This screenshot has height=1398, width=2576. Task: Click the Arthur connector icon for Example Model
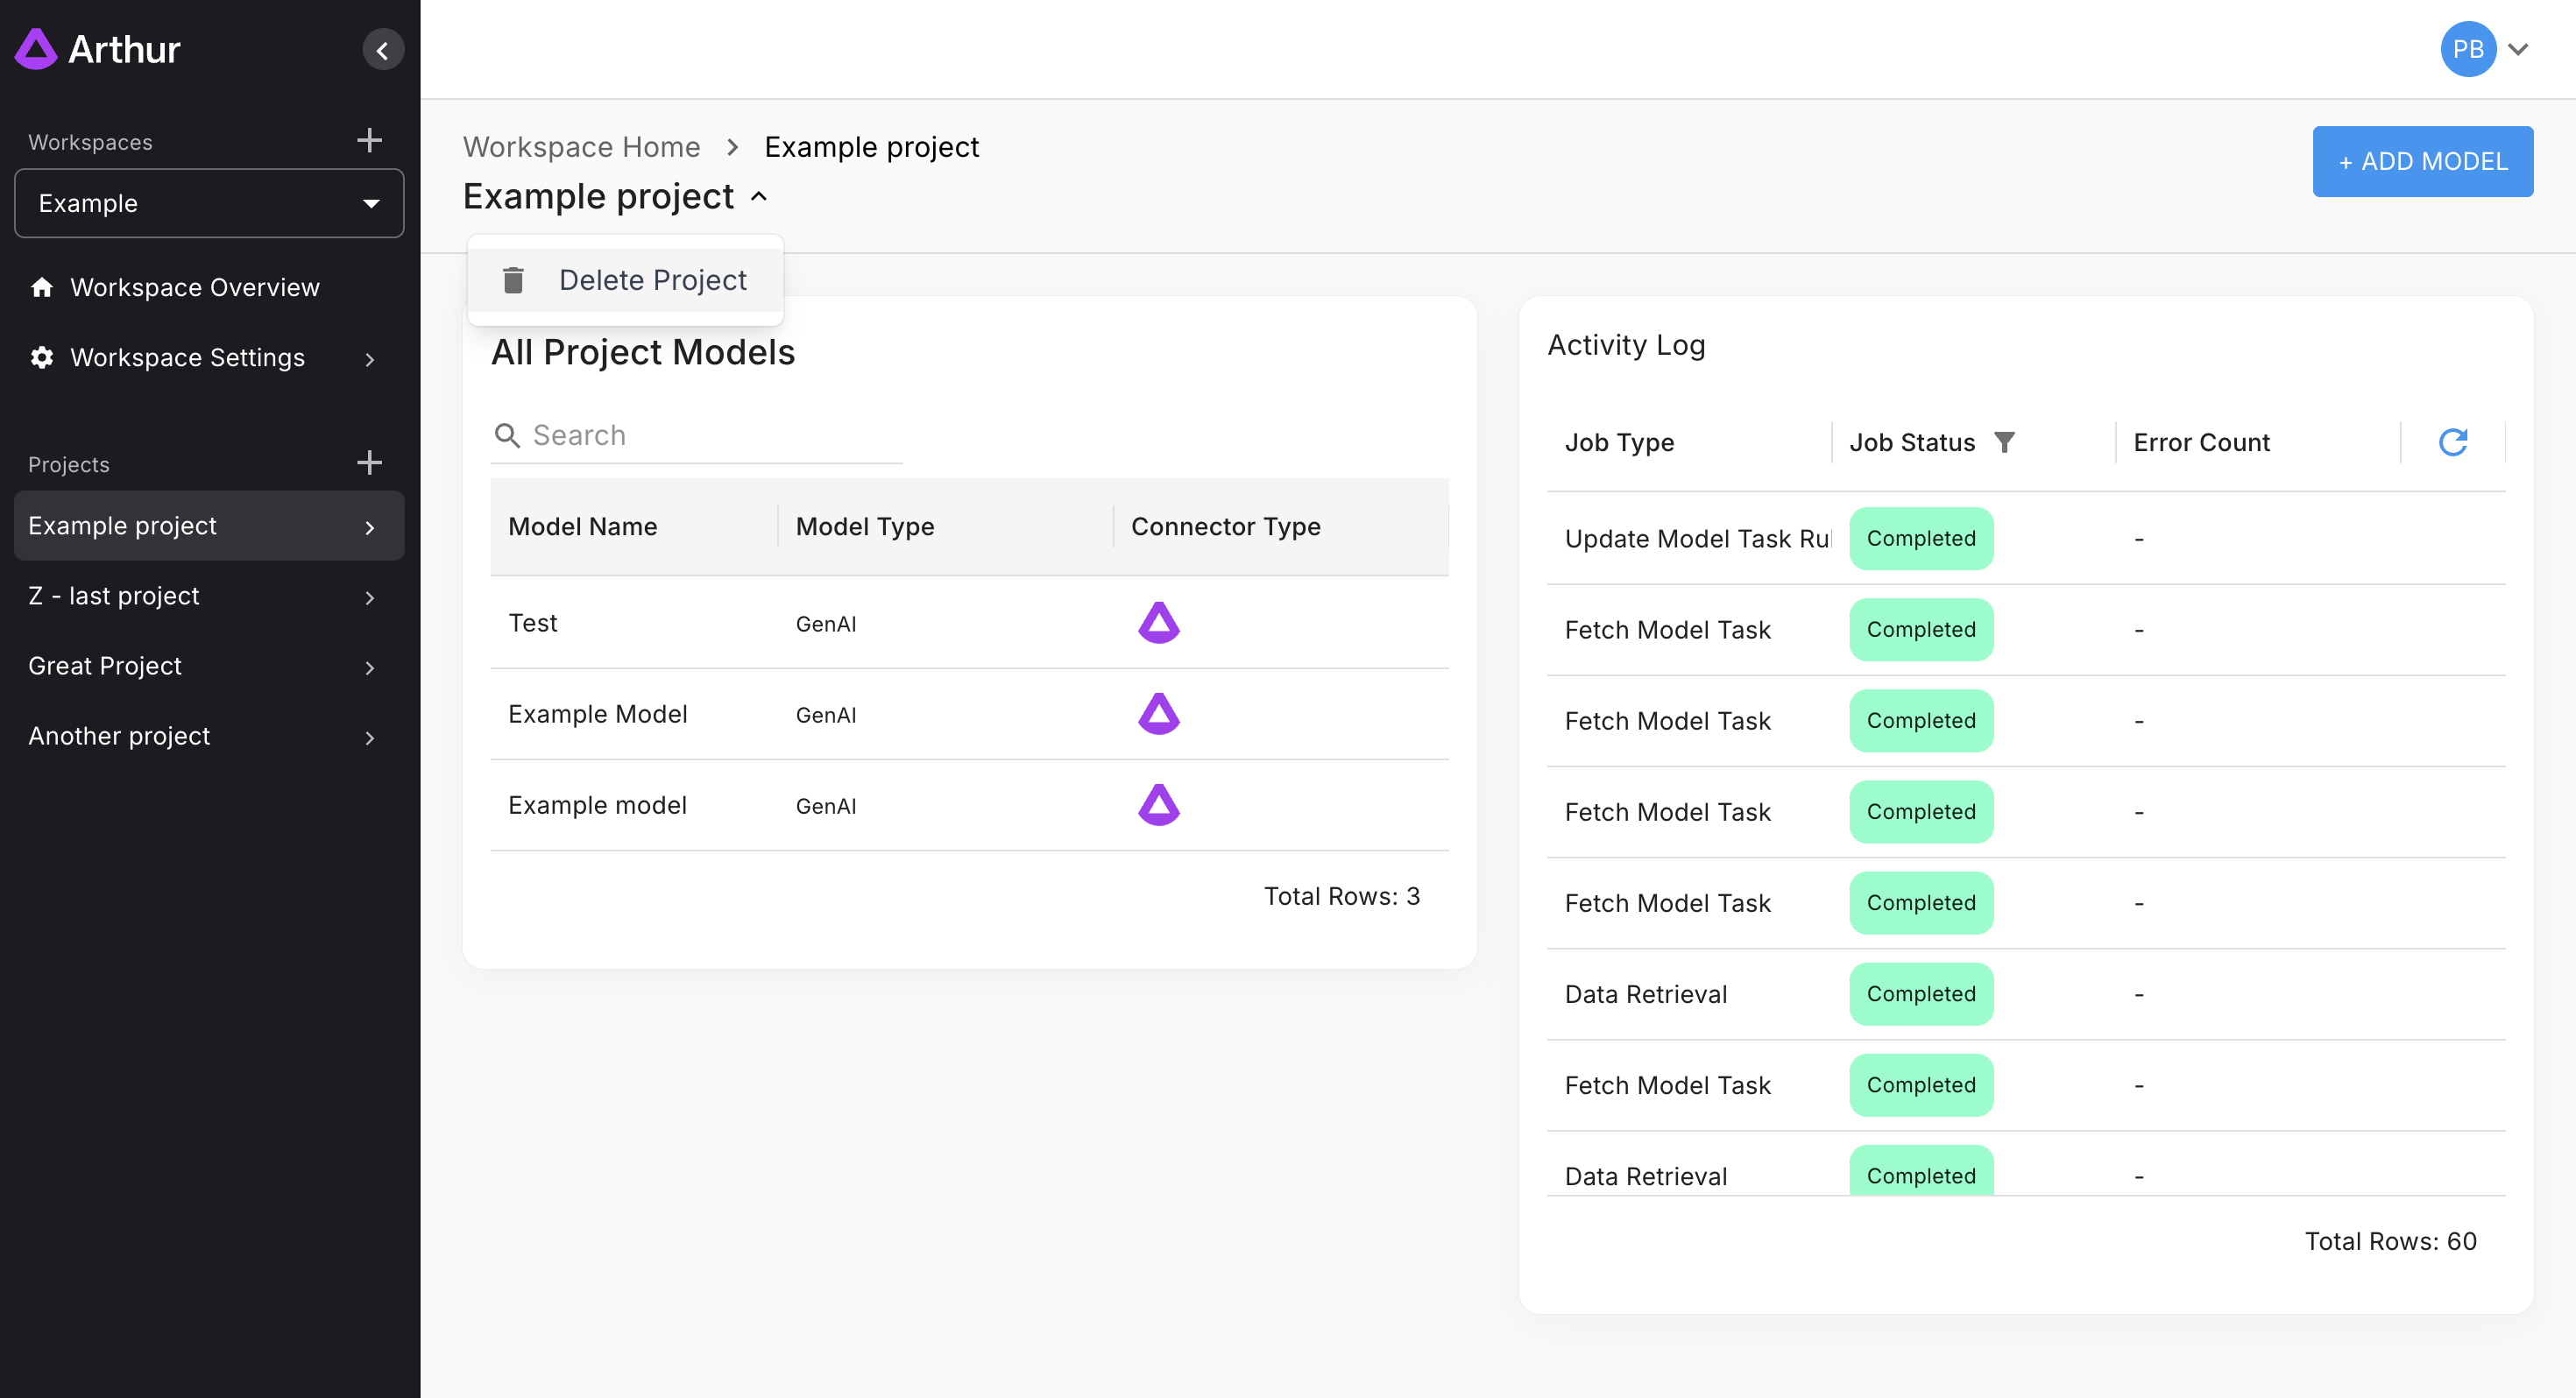pyautogui.click(x=1158, y=714)
